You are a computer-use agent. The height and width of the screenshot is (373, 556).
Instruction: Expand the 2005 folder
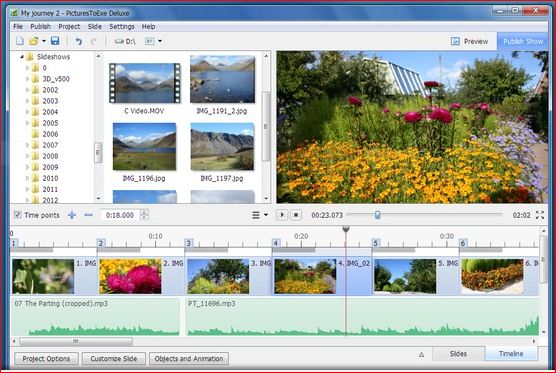[28, 123]
